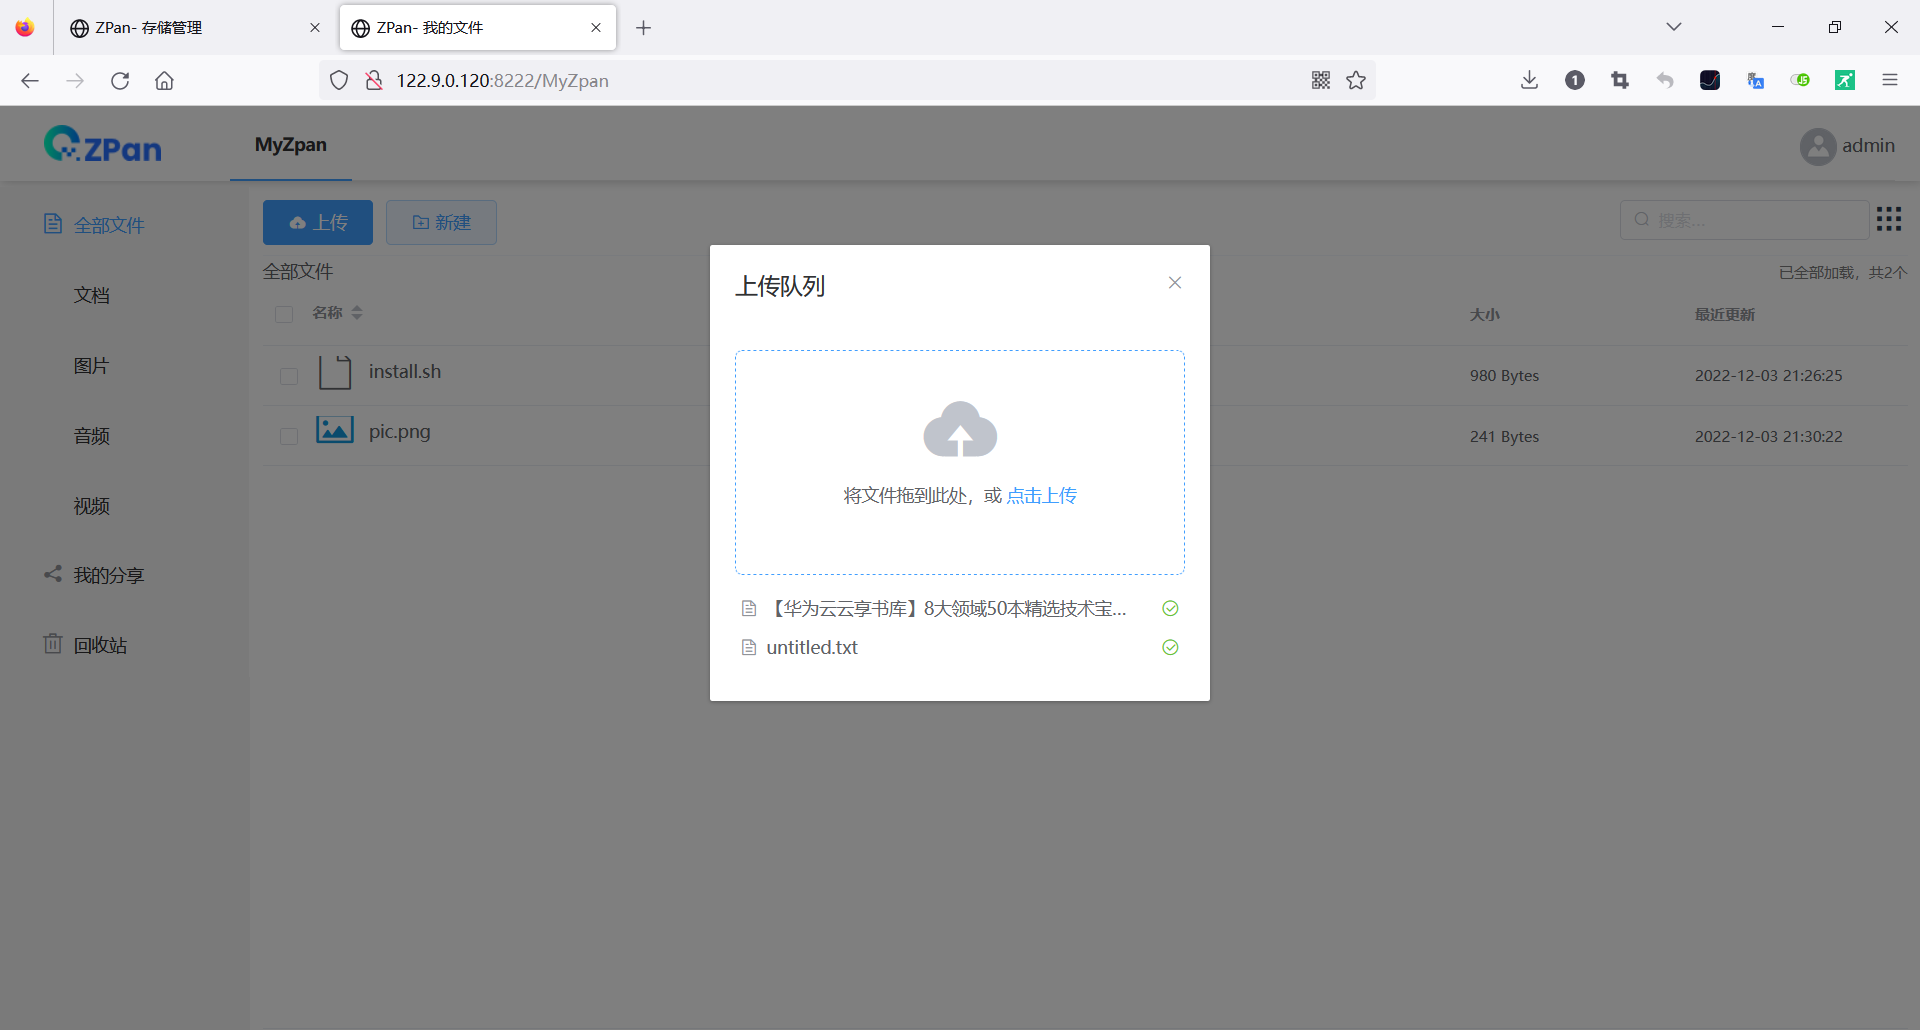Open browser downloads icon
Image resolution: width=1920 pixels, height=1030 pixels.
(x=1528, y=80)
